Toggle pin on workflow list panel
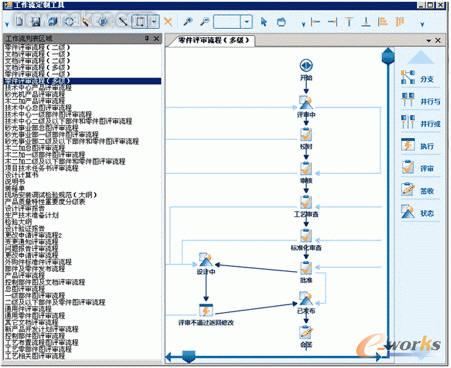This screenshot has height=368, width=451. pyautogui.click(x=147, y=38)
